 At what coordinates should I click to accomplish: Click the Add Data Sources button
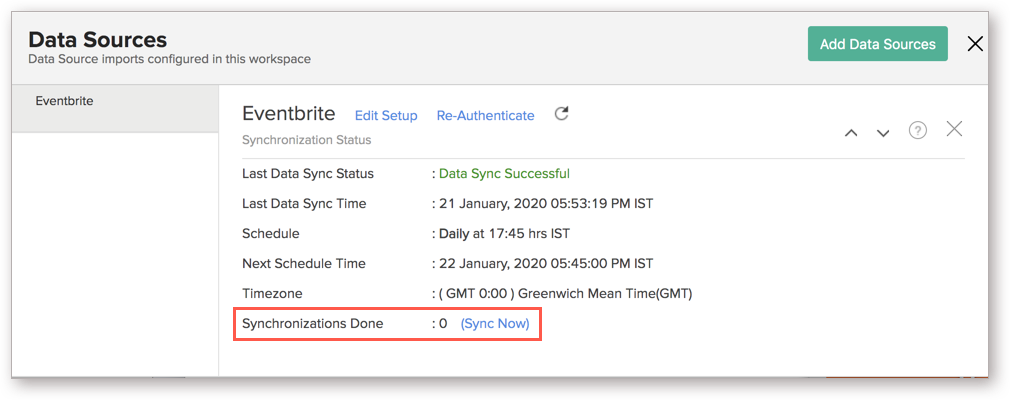tap(877, 44)
